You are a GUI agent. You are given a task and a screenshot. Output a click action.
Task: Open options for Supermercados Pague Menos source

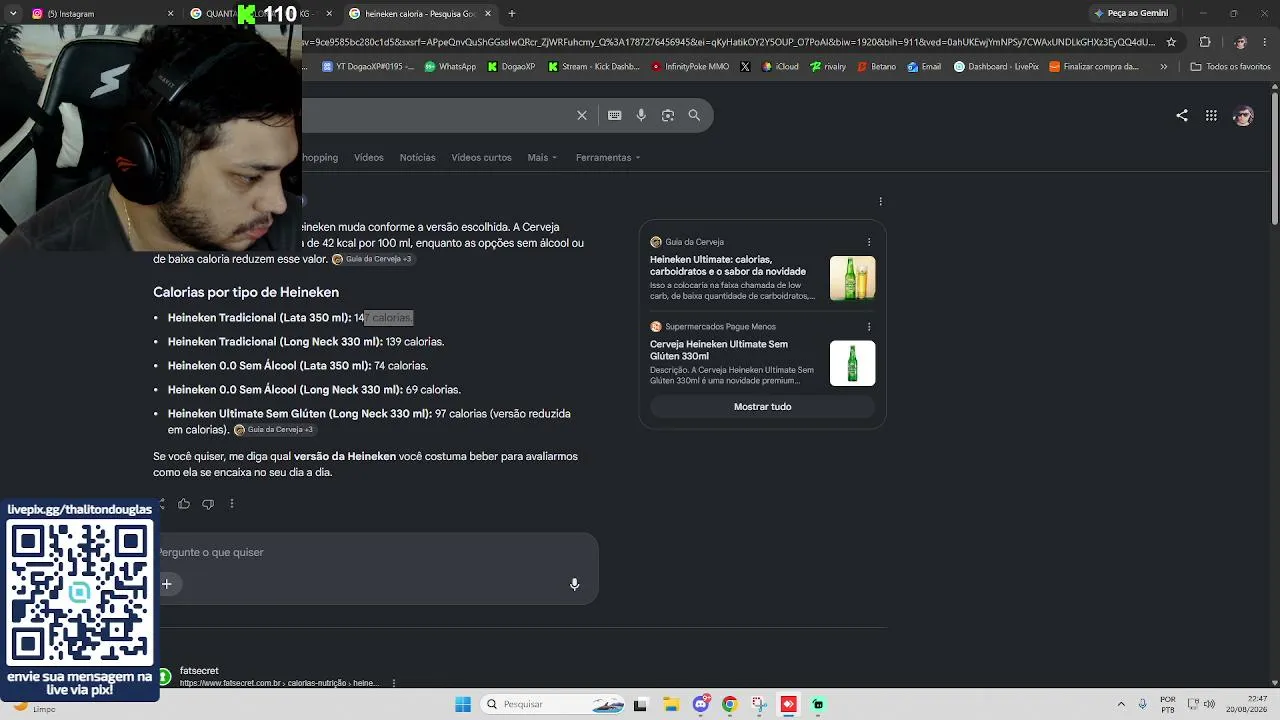(869, 327)
